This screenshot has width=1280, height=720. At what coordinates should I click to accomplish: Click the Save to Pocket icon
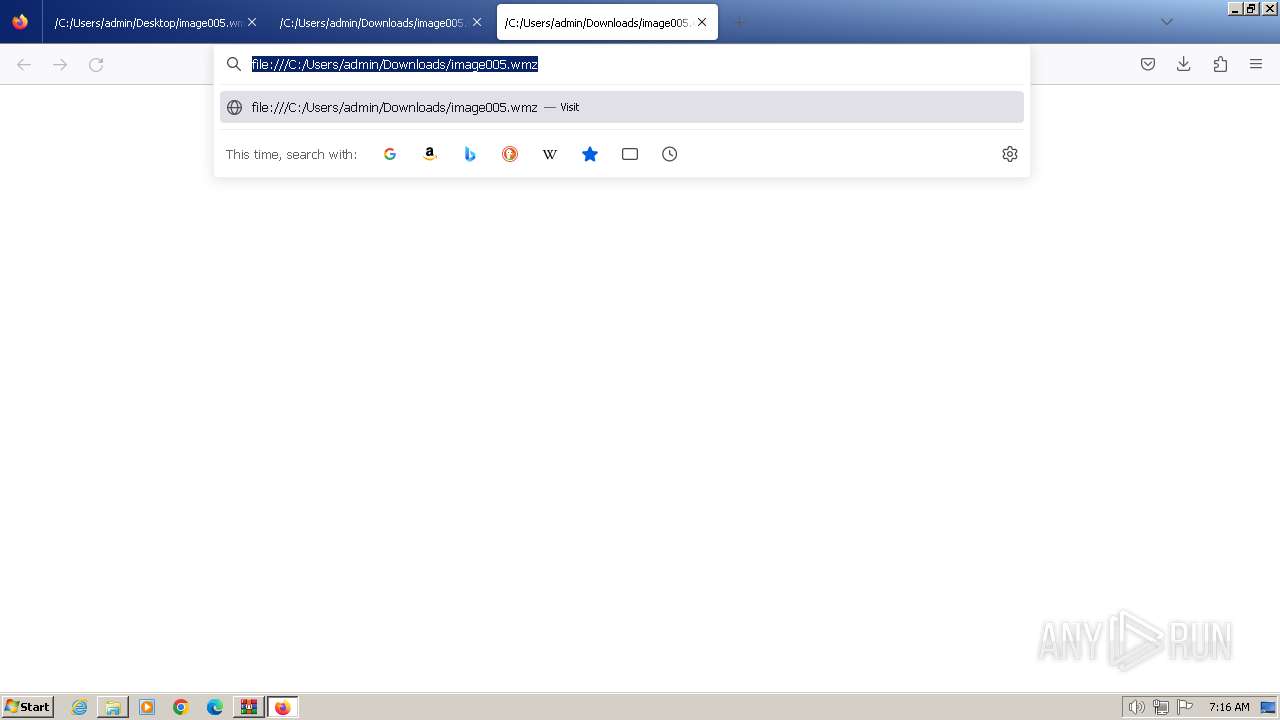[x=1148, y=64]
